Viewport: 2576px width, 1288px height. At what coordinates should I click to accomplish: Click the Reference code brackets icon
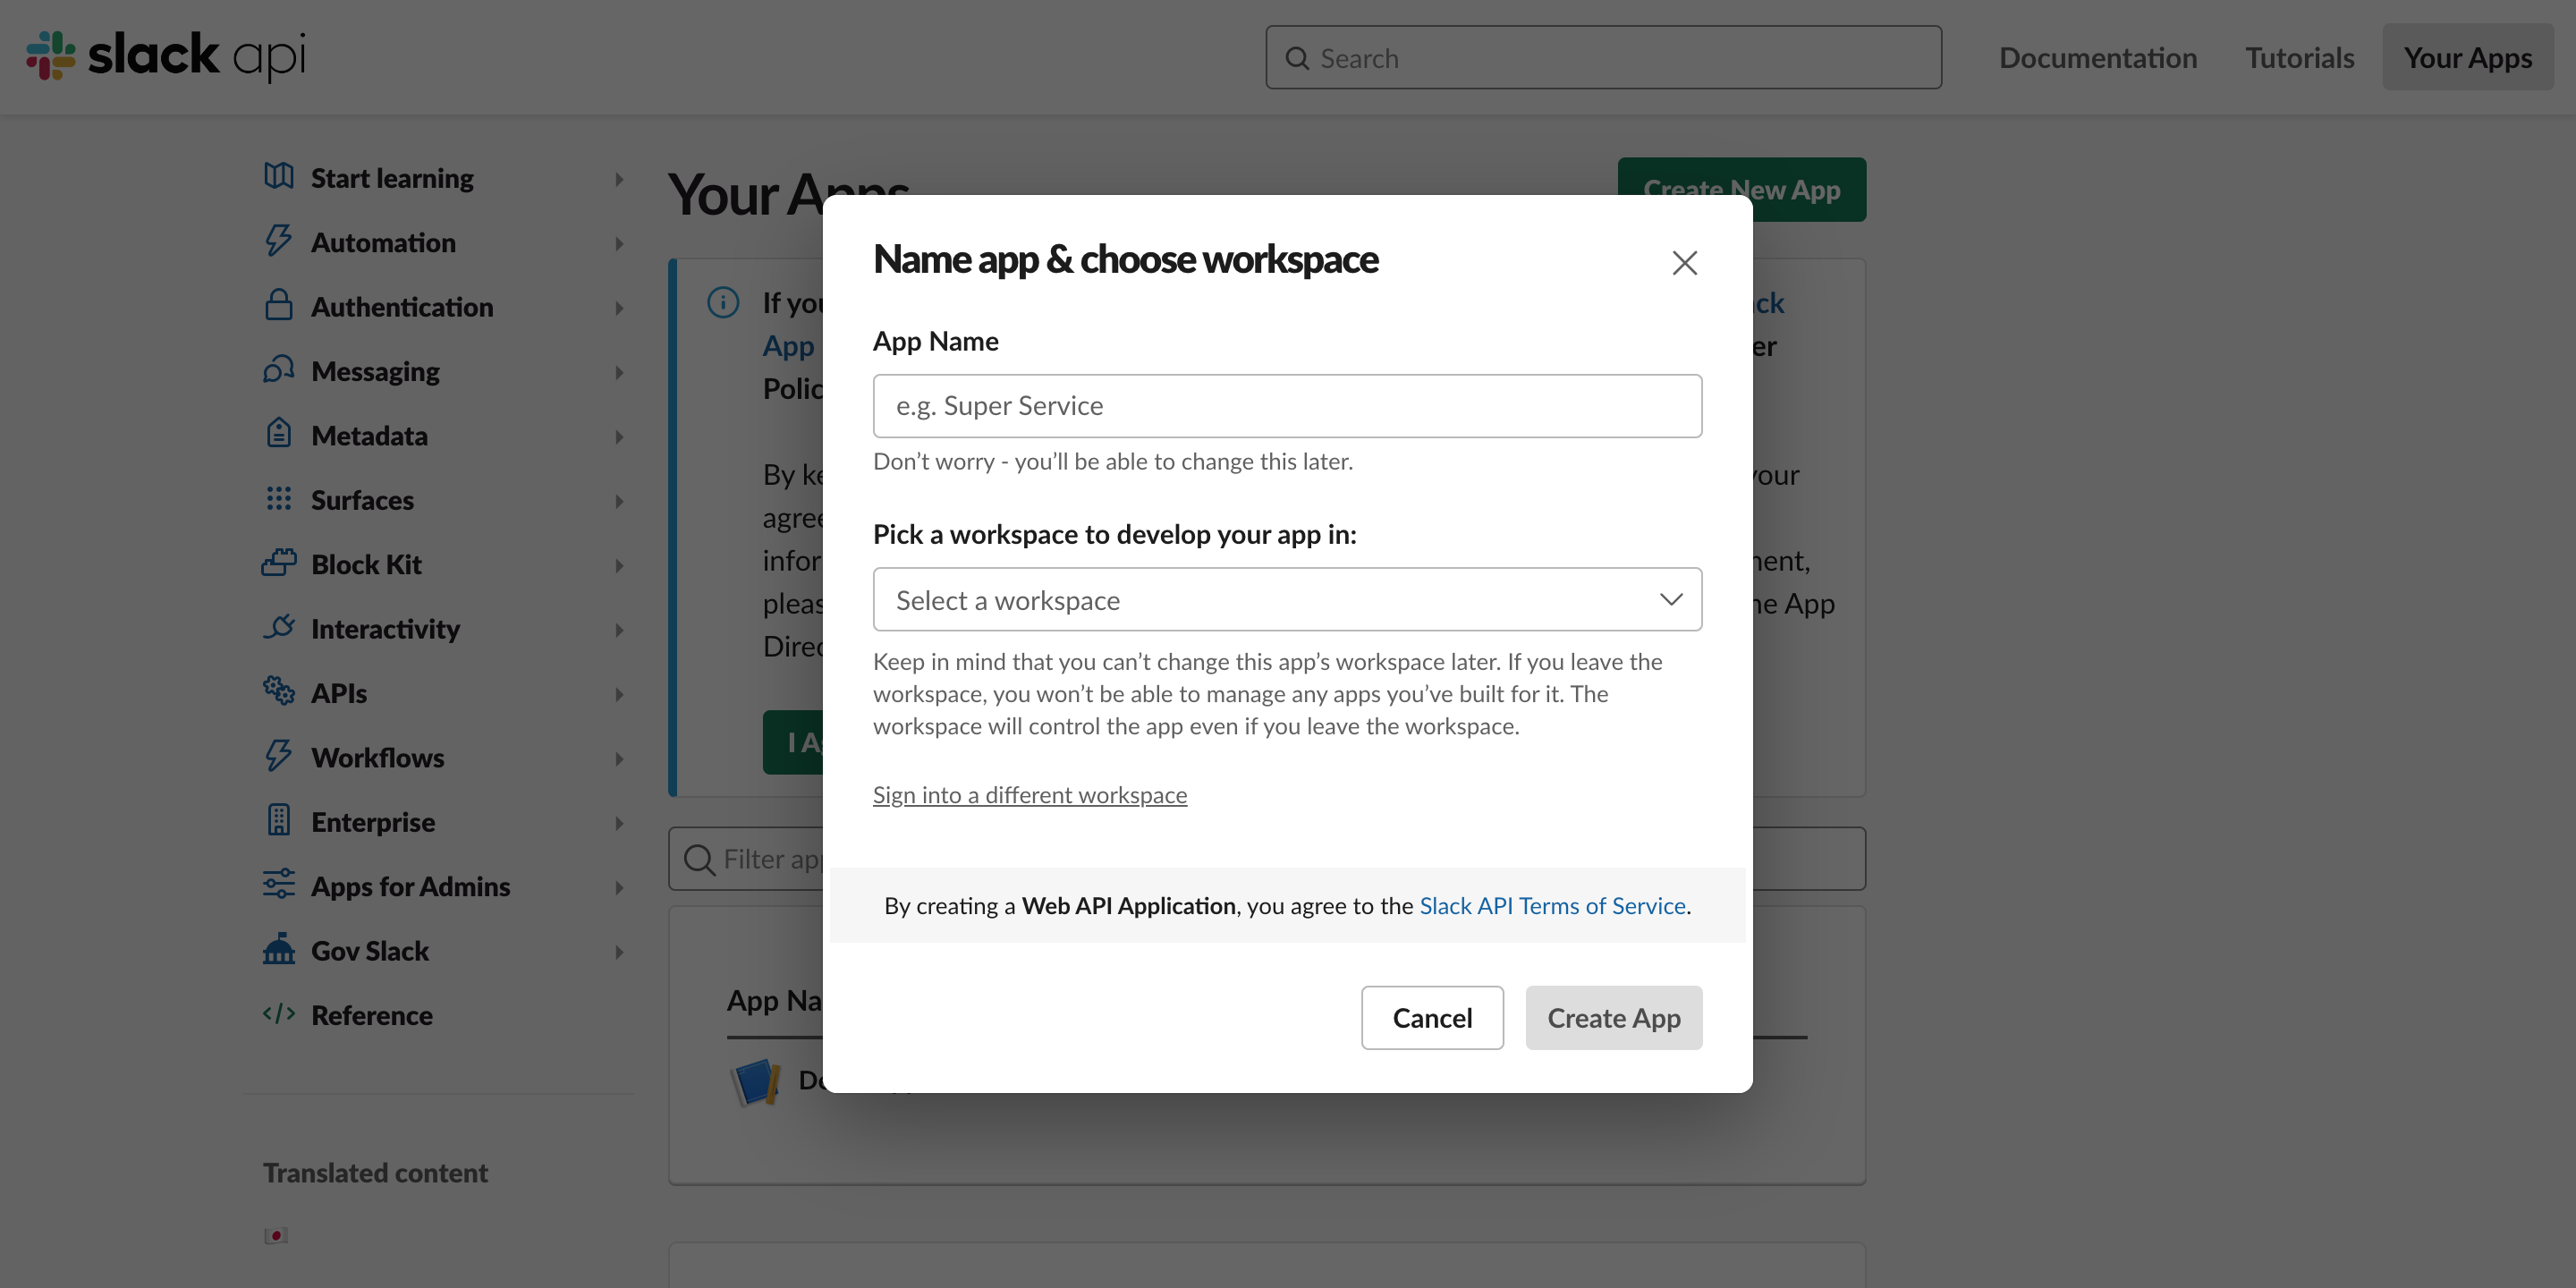click(x=279, y=1014)
